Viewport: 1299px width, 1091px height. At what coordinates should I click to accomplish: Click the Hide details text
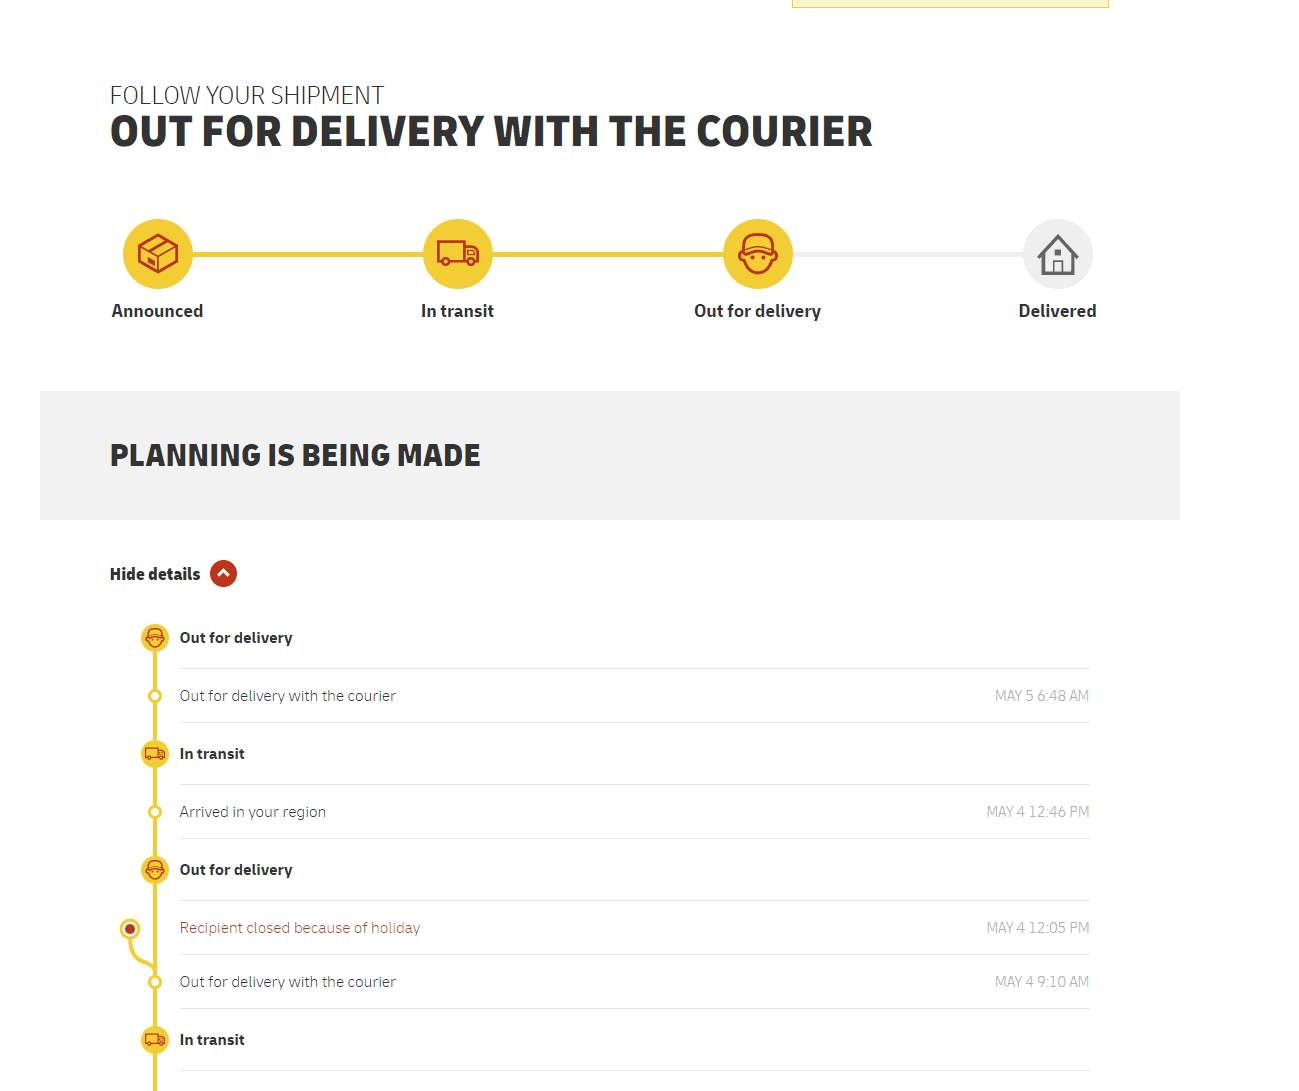(x=155, y=574)
